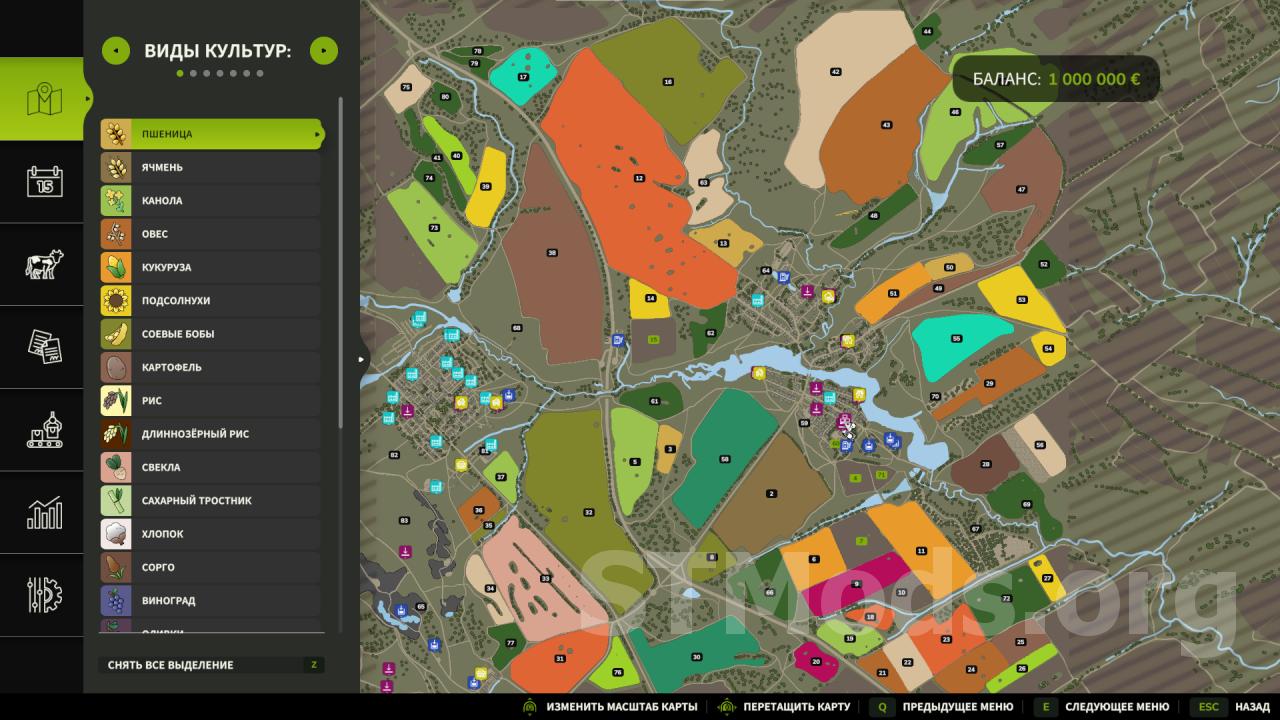This screenshot has width=1280, height=720.
Task: Open the calendar tab in sidebar
Action: [x=42, y=182]
